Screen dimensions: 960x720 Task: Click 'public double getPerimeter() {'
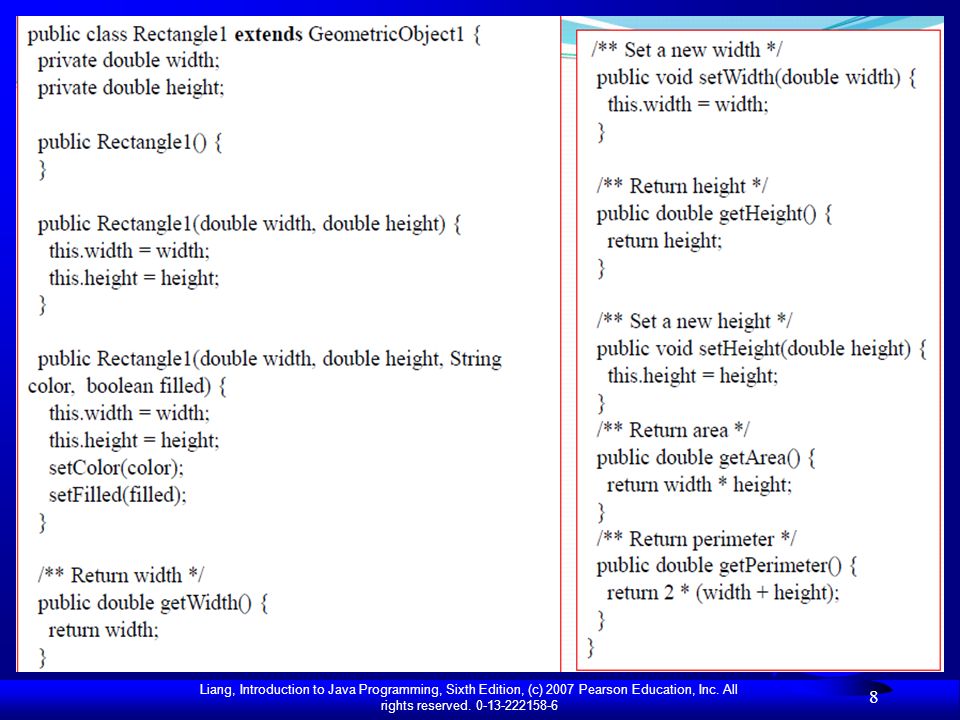pyautogui.click(x=727, y=566)
